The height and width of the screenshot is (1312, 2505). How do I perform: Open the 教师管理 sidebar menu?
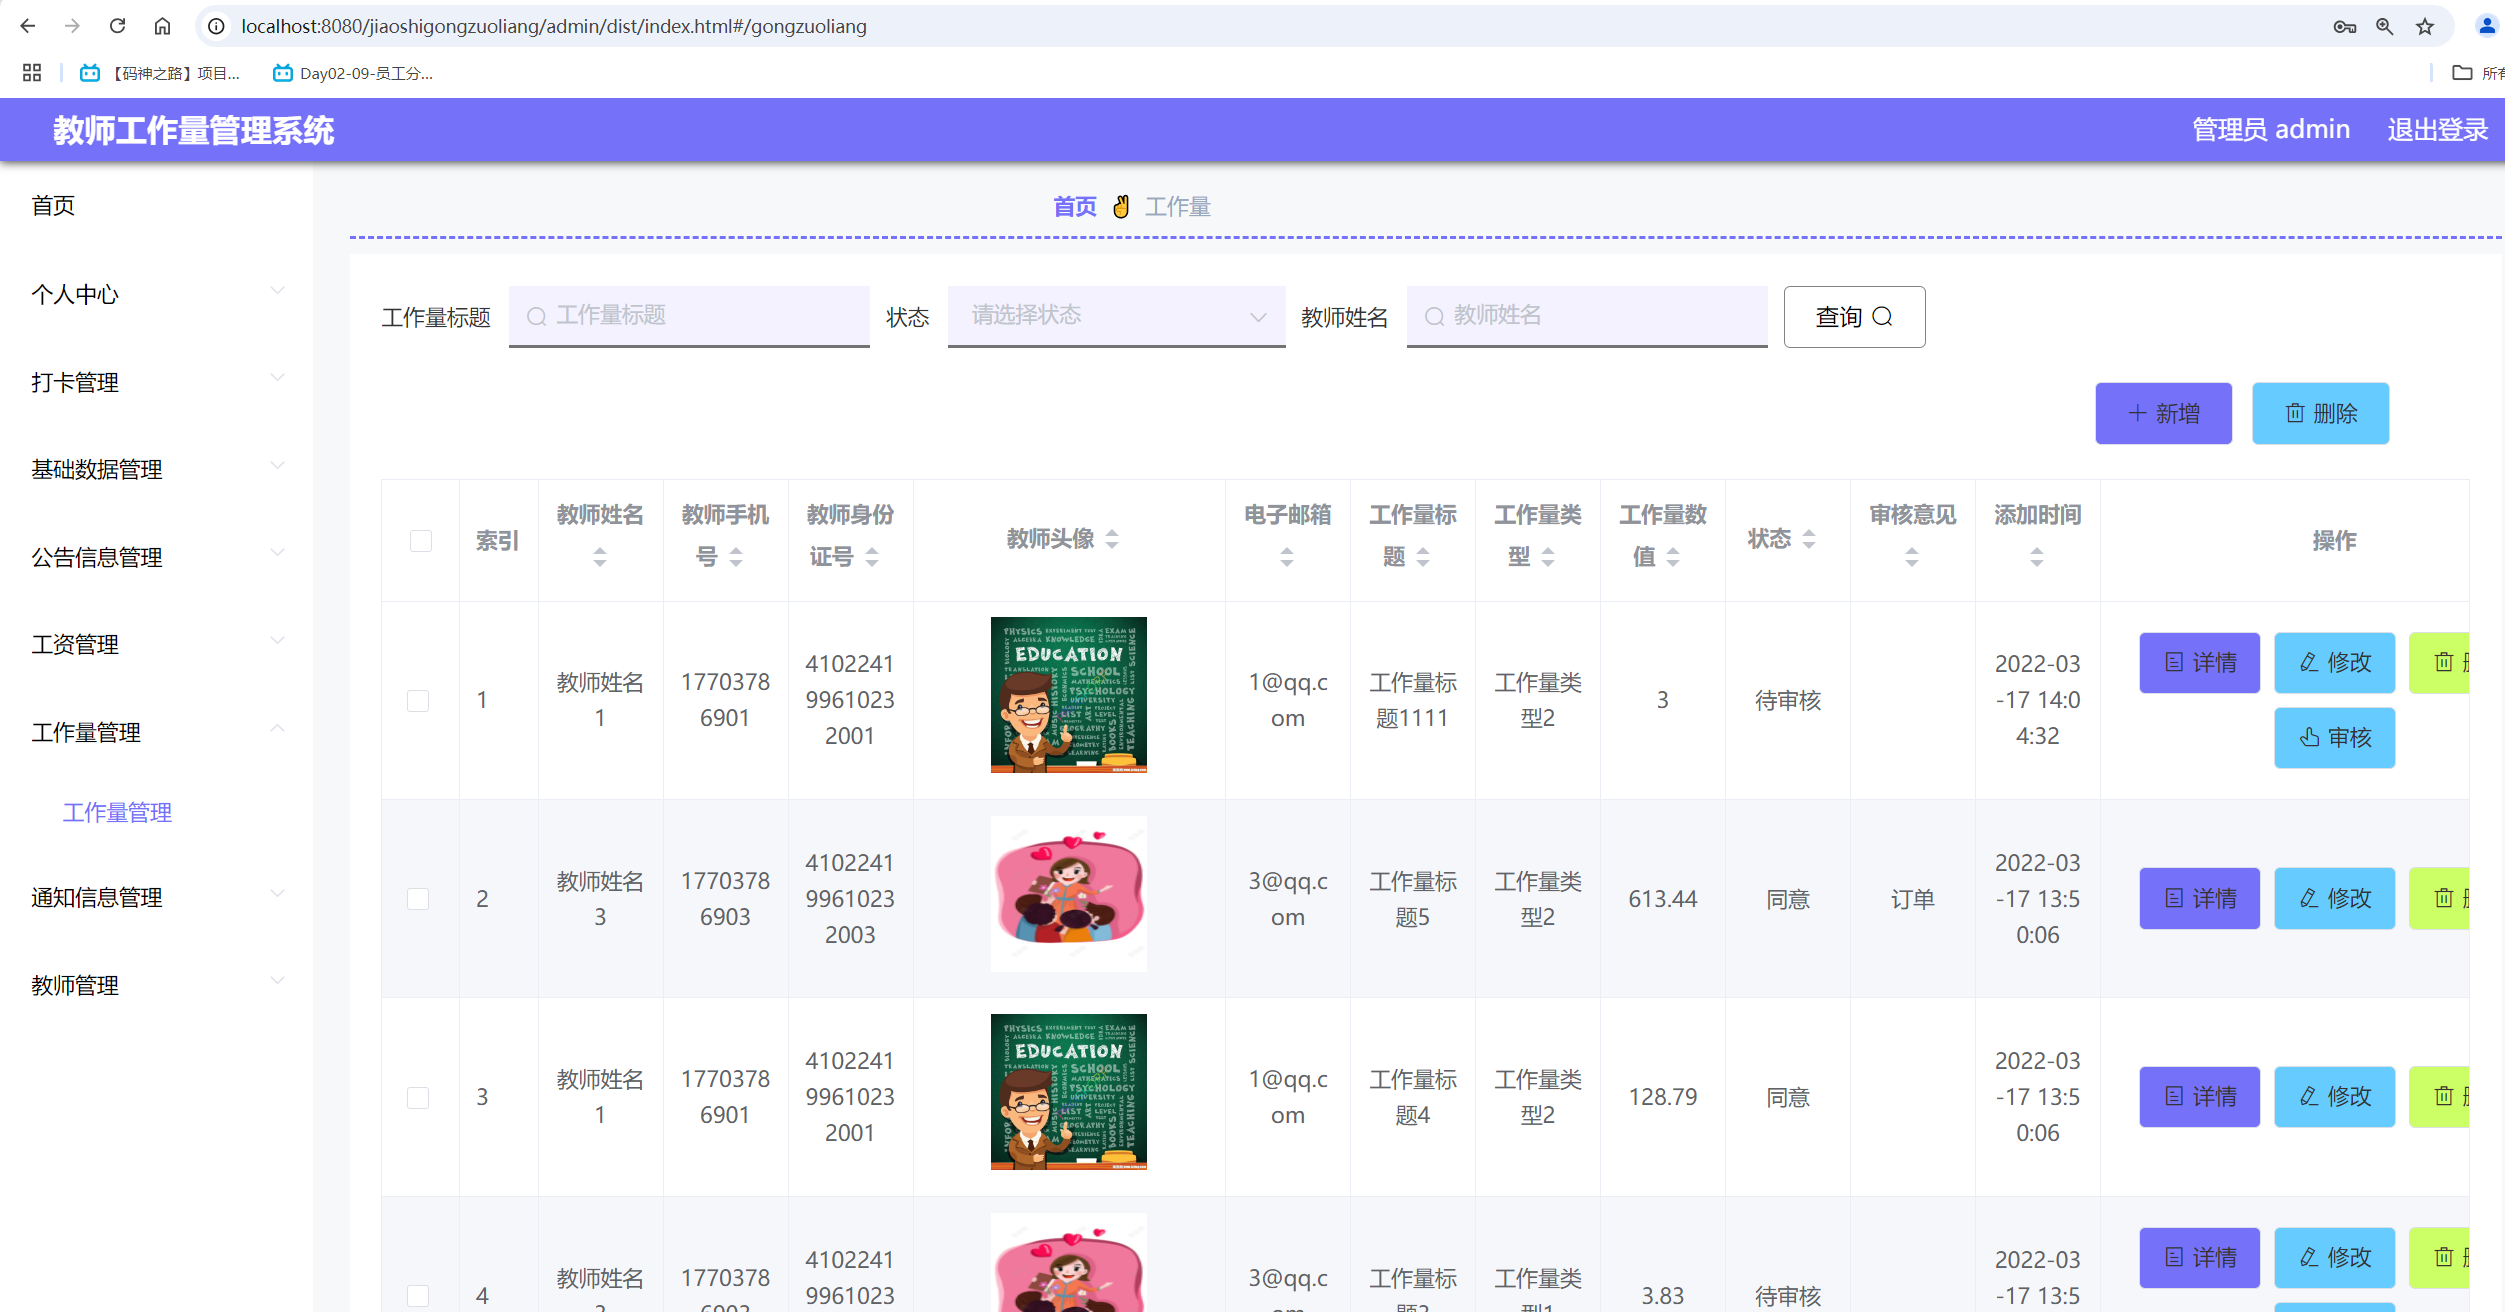click(74, 985)
